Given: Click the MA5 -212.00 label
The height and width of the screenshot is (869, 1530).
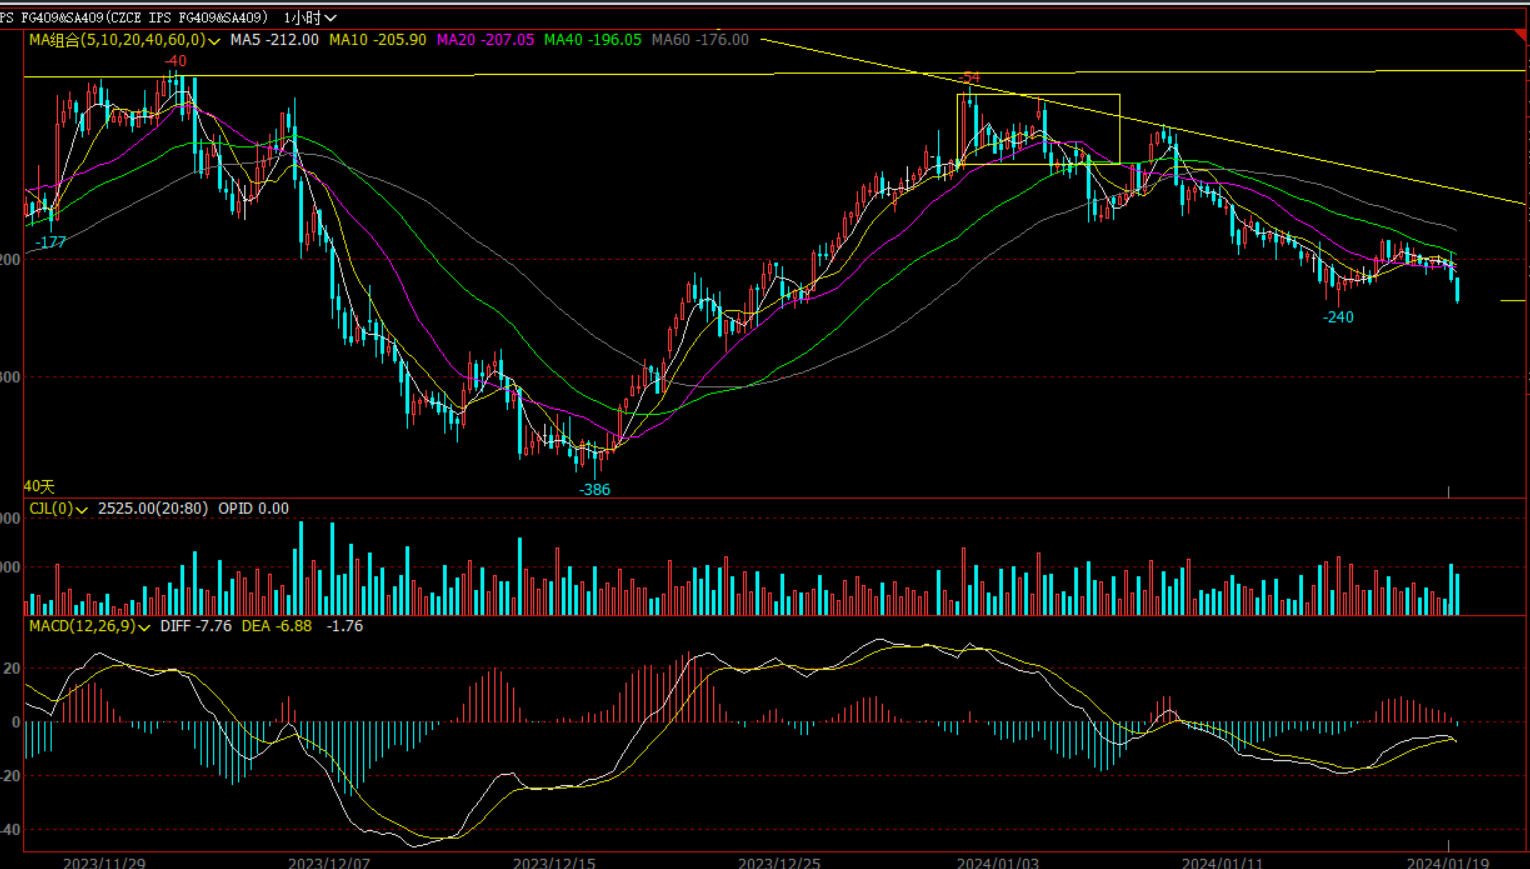Looking at the screenshot, I should coord(274,40).
